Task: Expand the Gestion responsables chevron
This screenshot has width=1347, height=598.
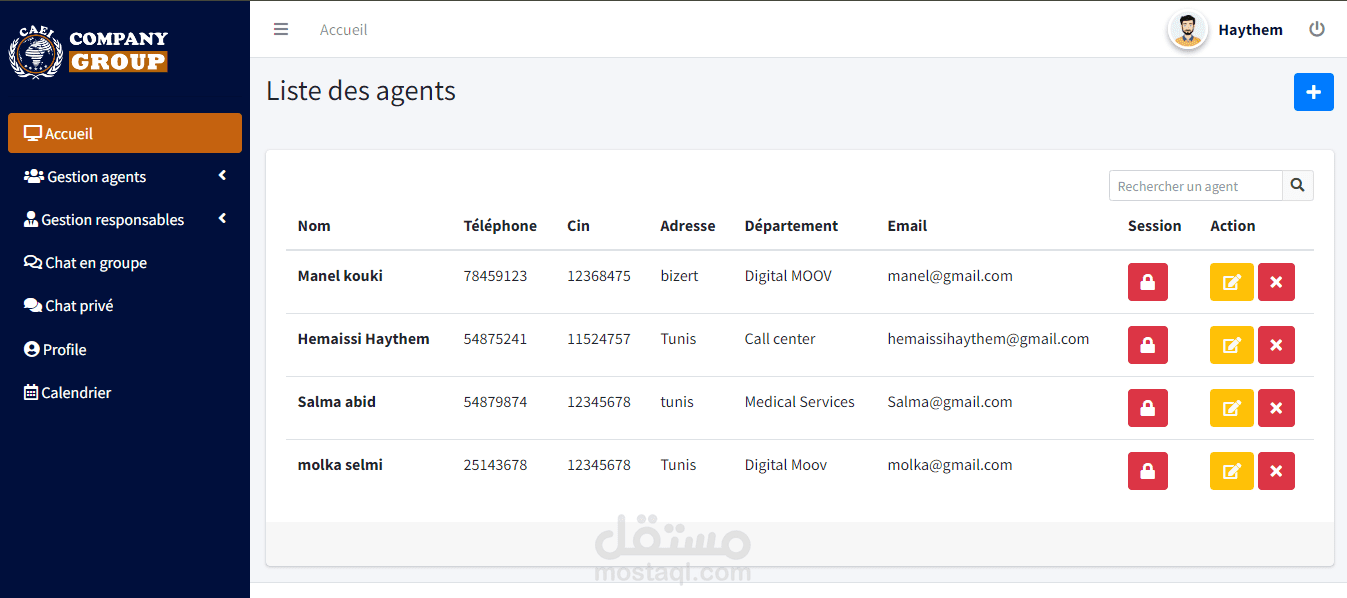Action: point(222,219)
